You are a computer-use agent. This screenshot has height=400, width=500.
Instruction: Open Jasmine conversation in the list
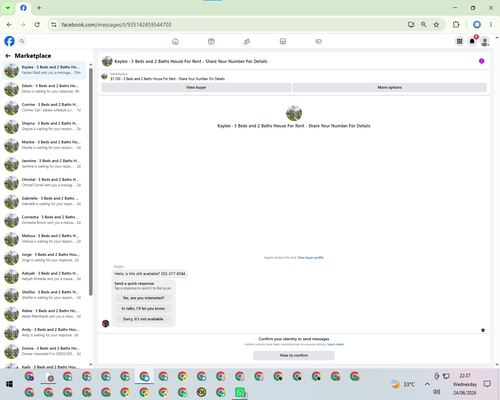click(x=44, y=164)
